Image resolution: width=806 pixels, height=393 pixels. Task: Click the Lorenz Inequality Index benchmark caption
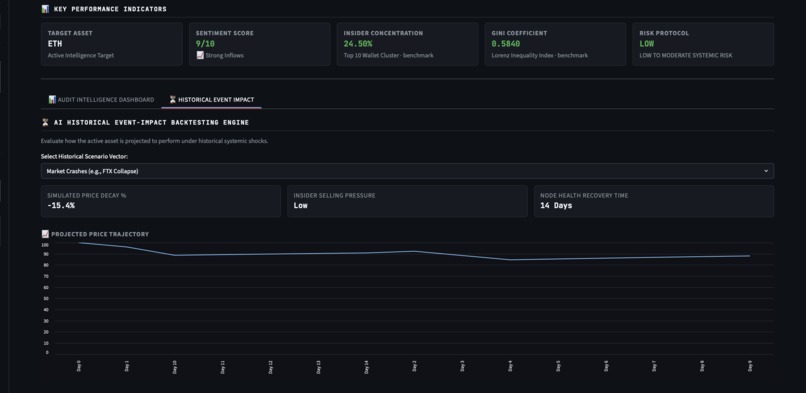(540, 55)
